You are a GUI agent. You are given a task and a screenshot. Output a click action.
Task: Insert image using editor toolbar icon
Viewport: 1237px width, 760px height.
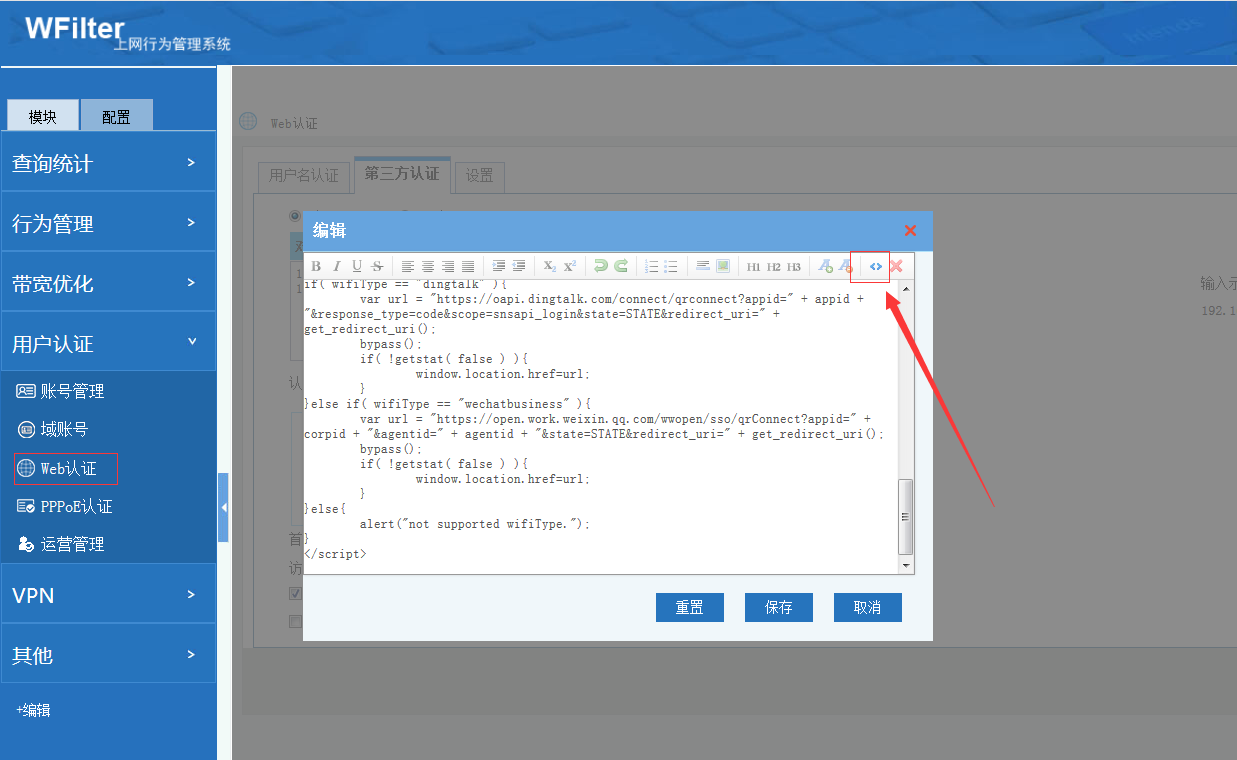(723, 266)
